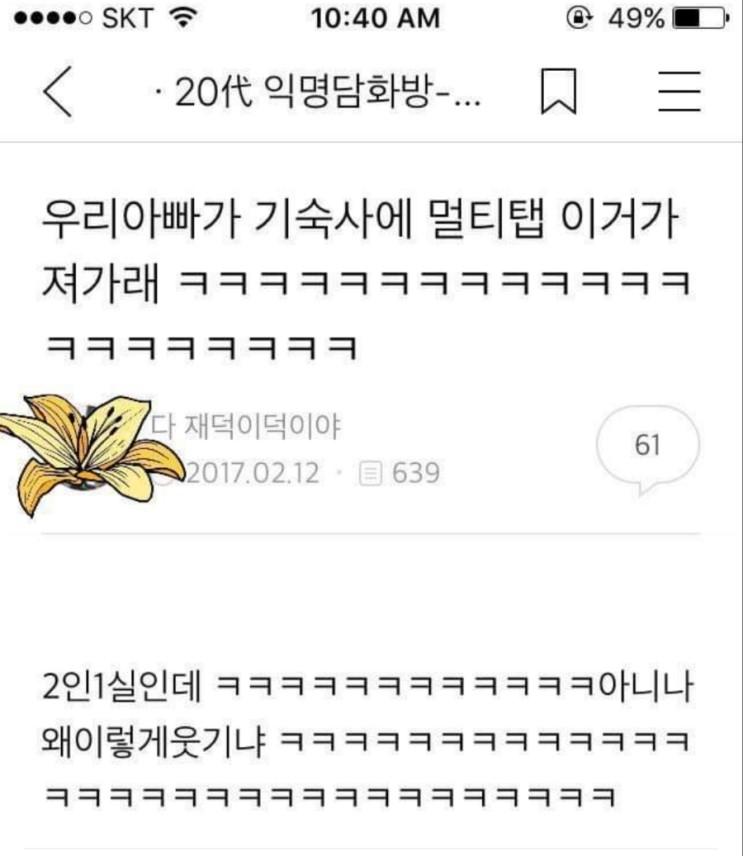
Task: Tap the body line starting 2인1실인데
Action: click(x=367, y=686)
